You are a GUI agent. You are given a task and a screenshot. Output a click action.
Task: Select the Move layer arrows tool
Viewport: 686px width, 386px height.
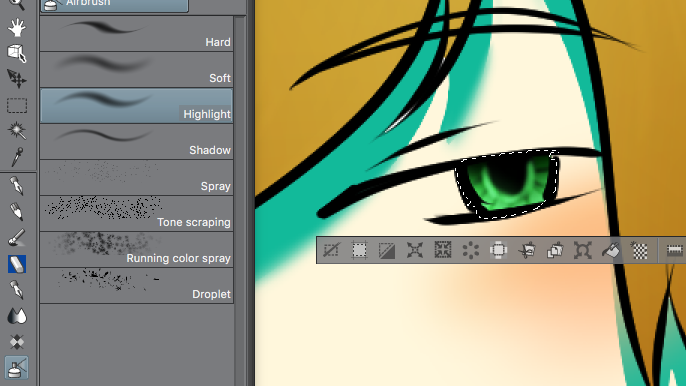[x=17, y=79]
